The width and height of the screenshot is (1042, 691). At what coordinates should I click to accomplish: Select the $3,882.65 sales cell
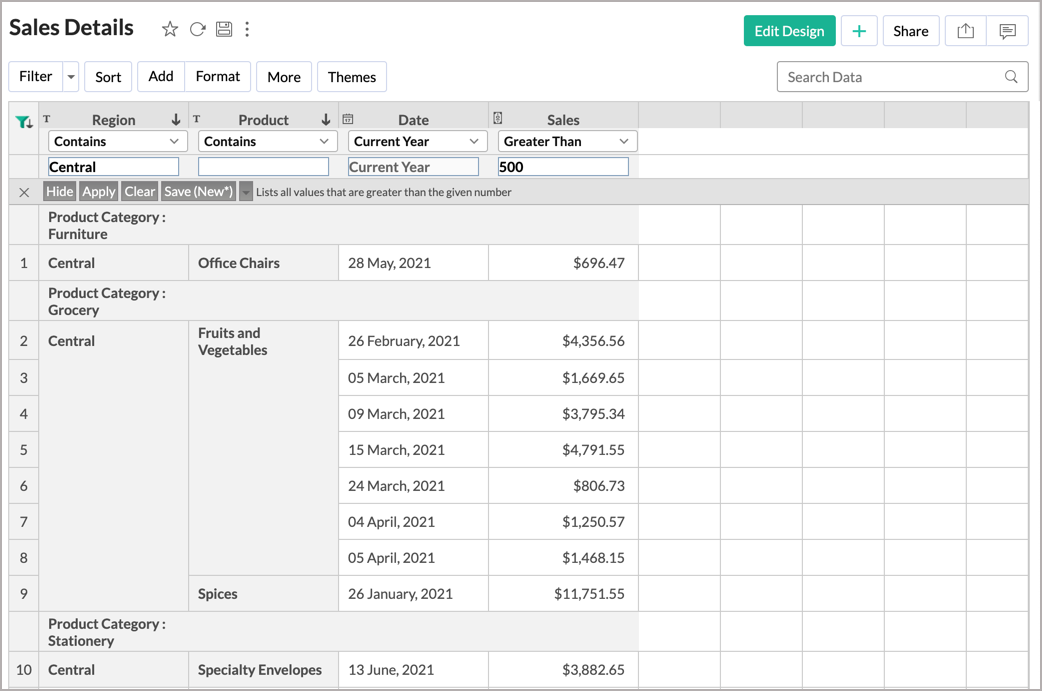click(x=564, y=670)
